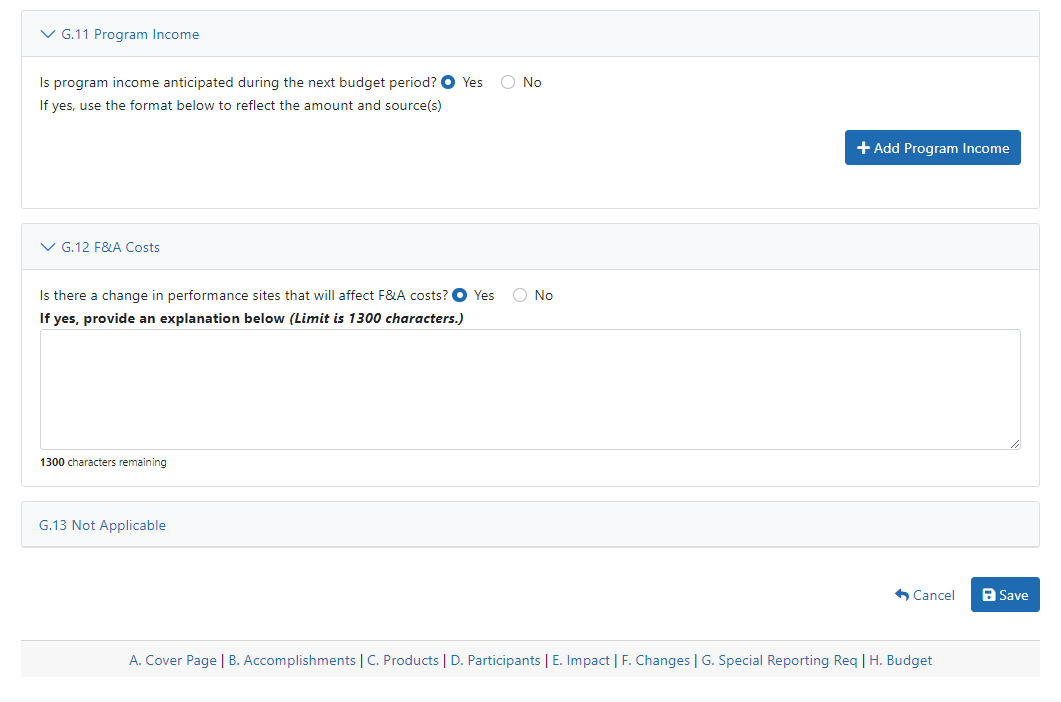Expand the G.13 Not Applicable section

point(102,525)
